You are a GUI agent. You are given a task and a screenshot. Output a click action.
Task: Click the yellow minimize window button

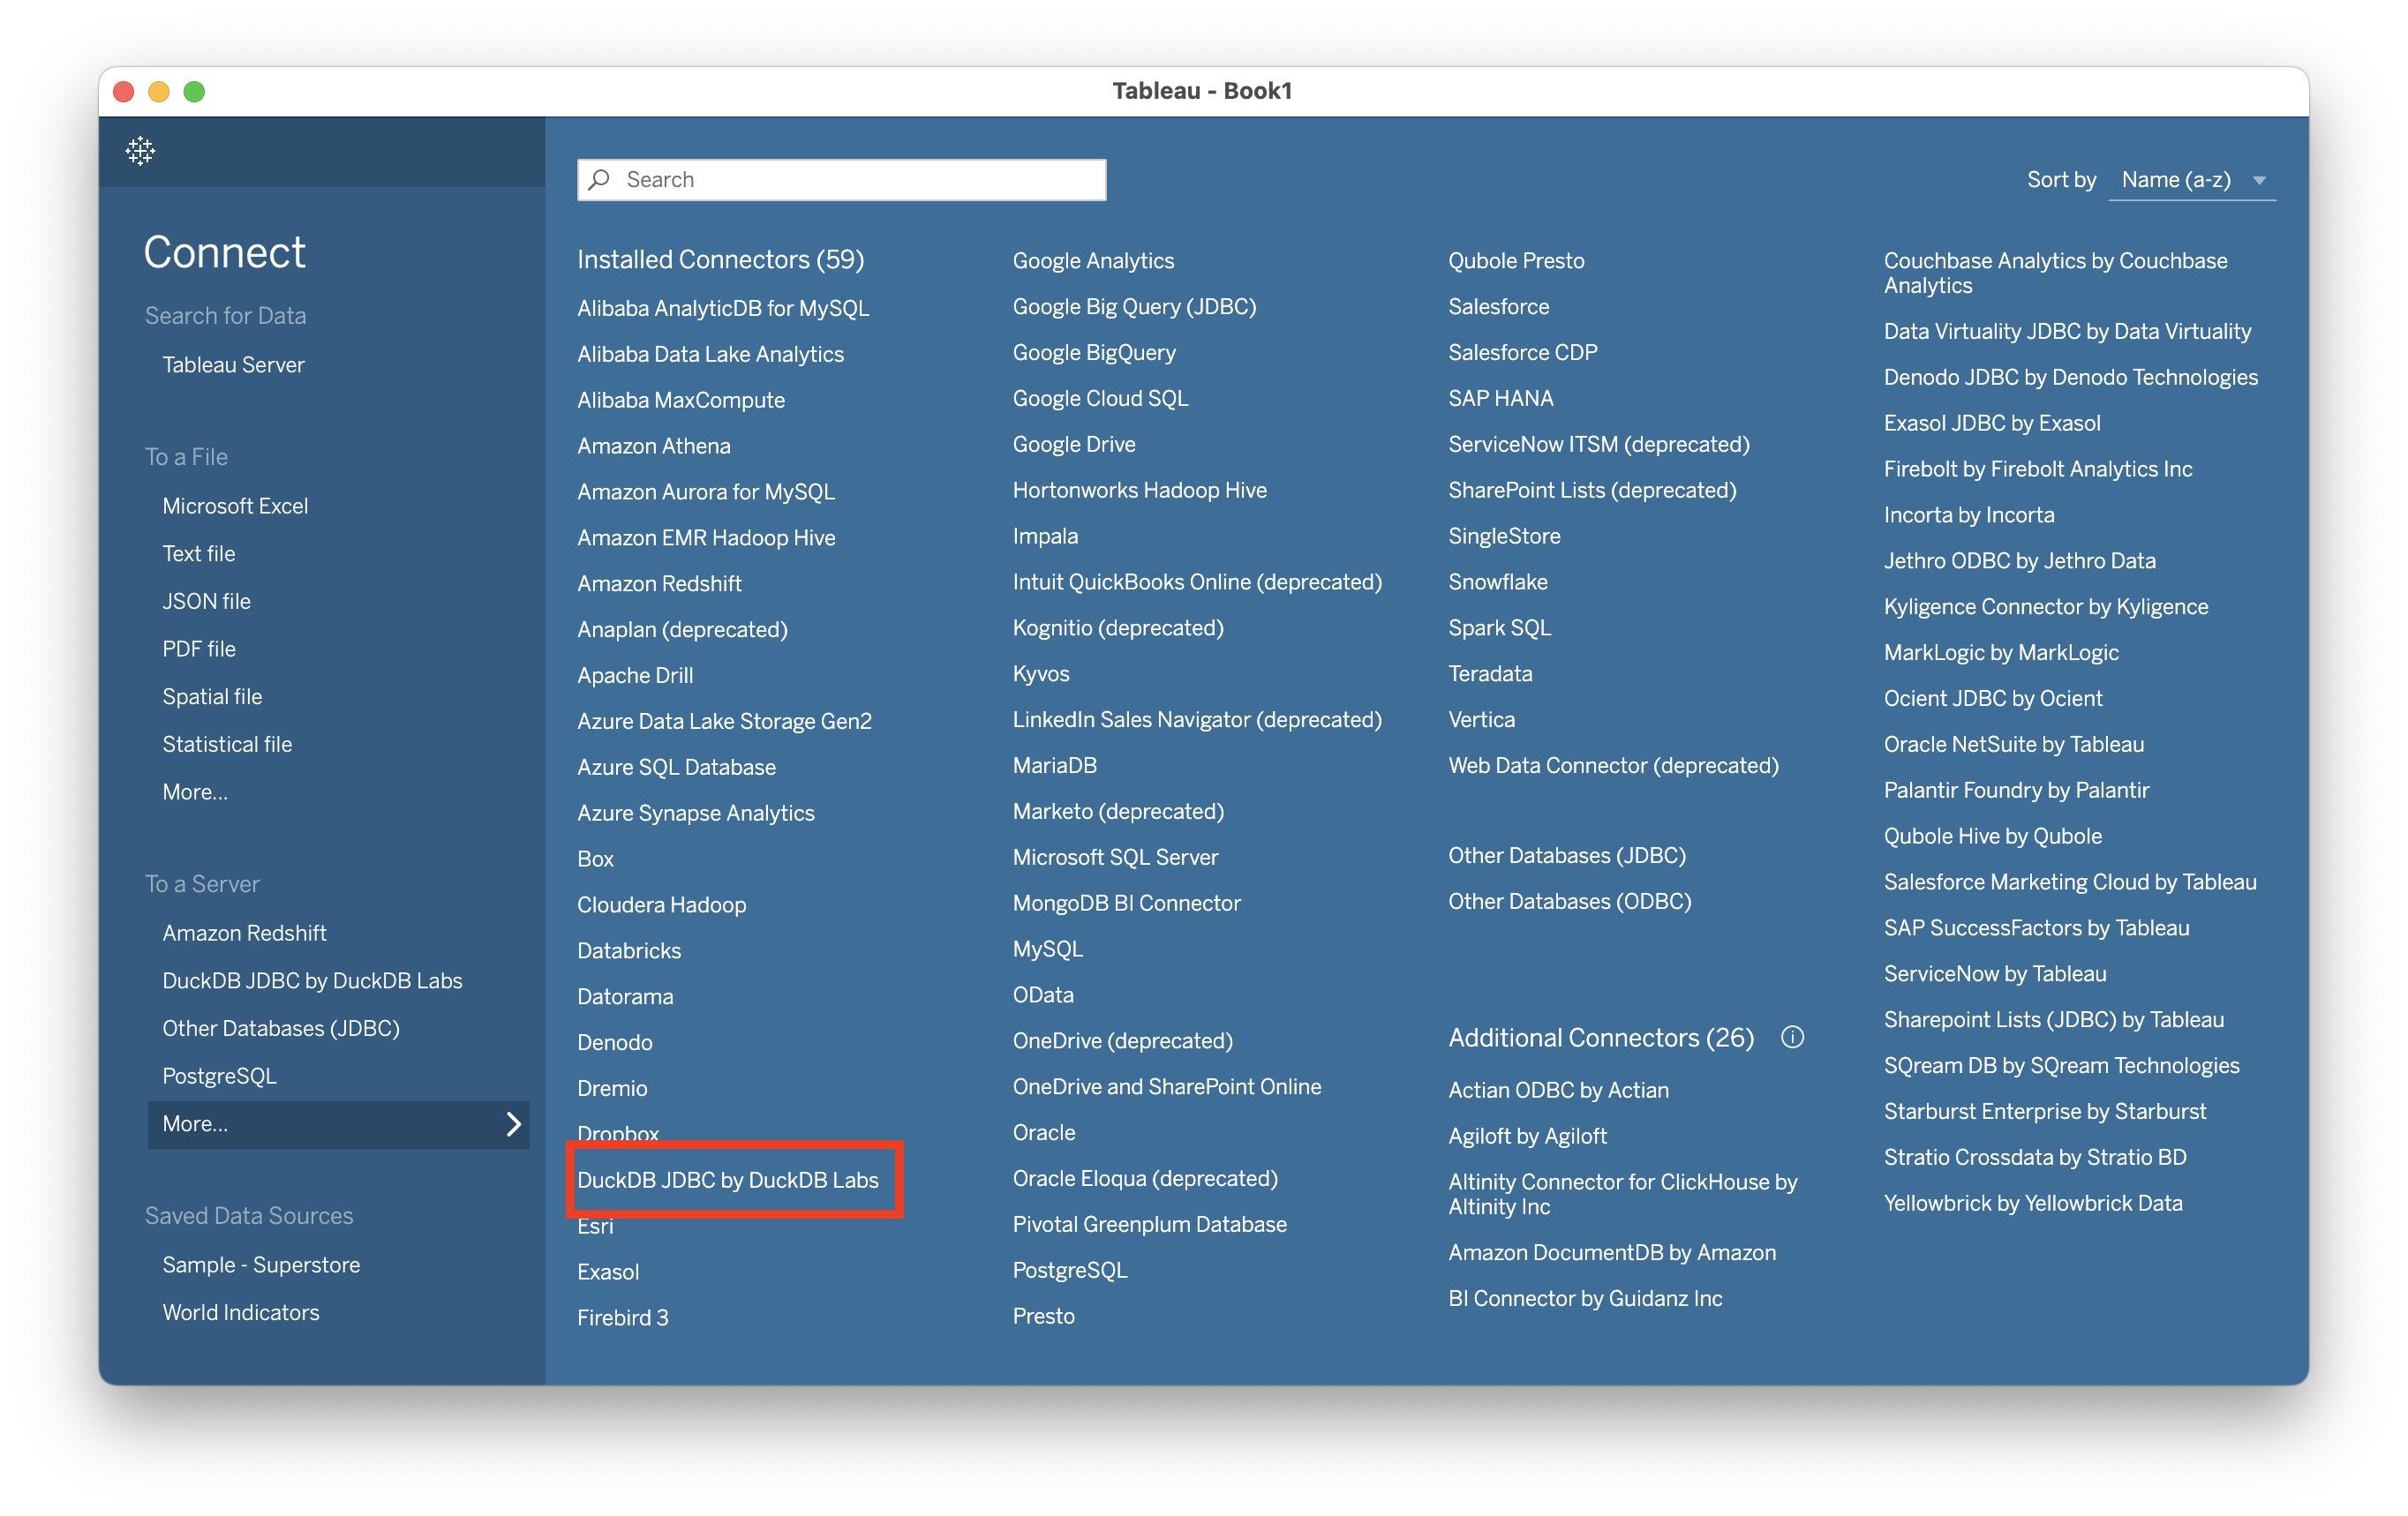[159, 92]
